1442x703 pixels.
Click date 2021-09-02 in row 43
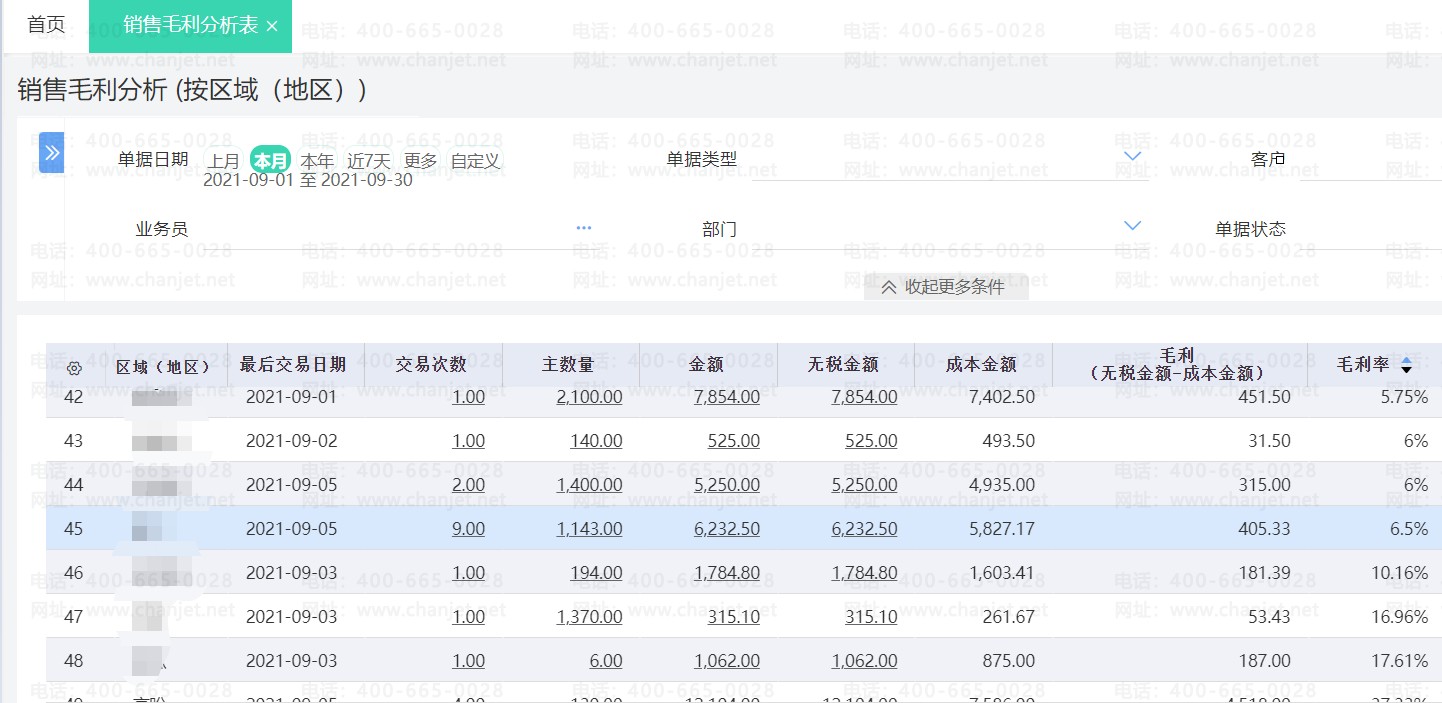(x=292, y=441)
